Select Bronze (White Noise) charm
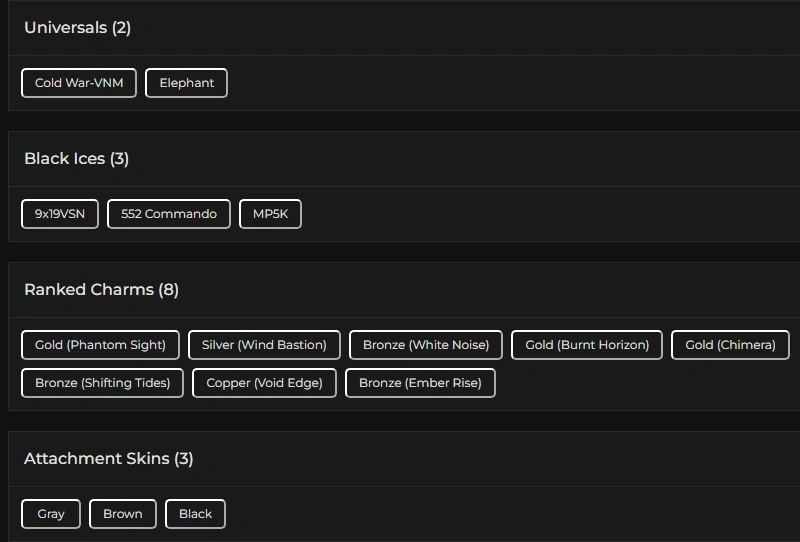This screenshot has width=800, height=542. 426,345
